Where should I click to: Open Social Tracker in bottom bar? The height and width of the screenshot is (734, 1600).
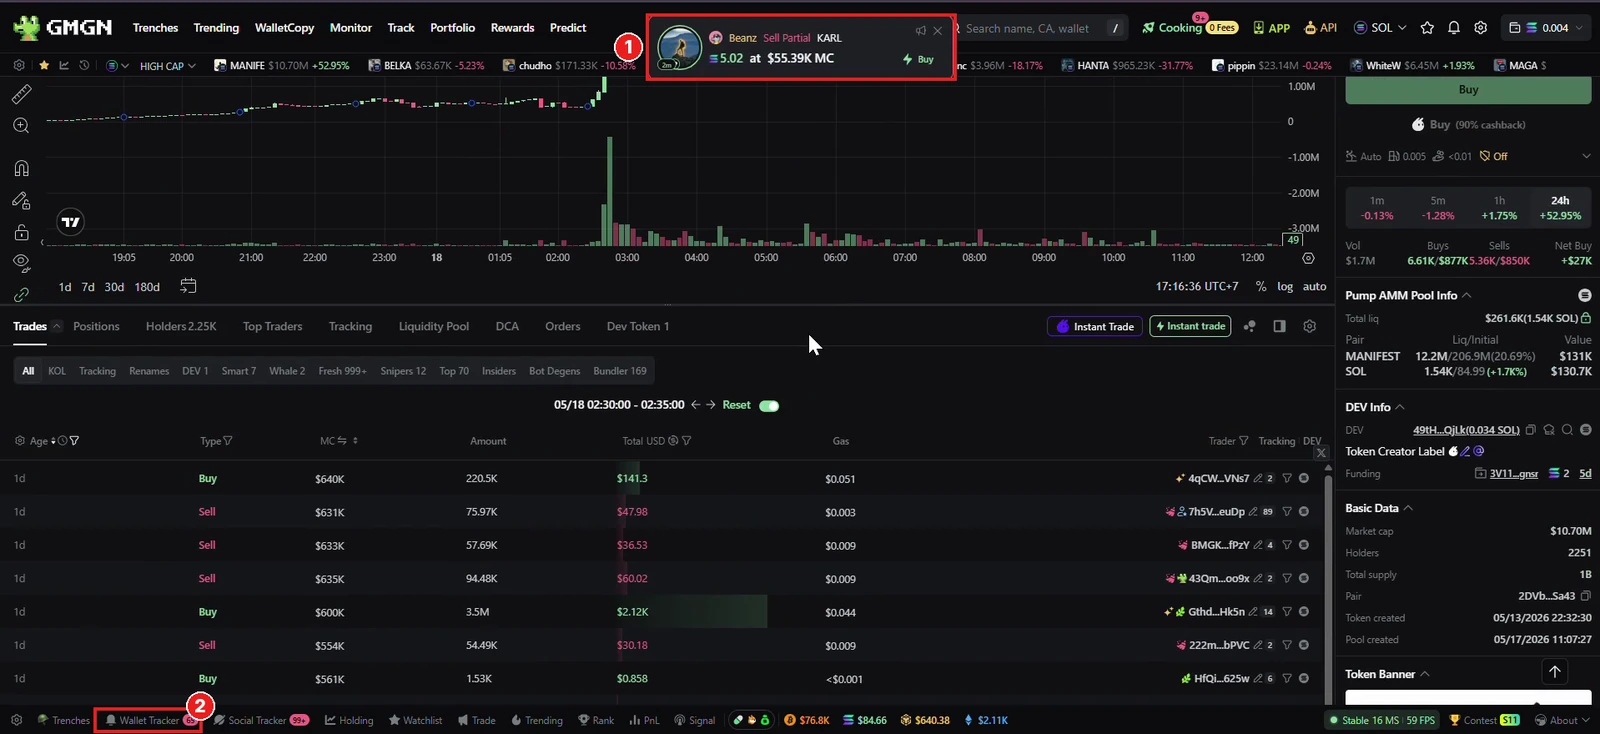[261, 720]
